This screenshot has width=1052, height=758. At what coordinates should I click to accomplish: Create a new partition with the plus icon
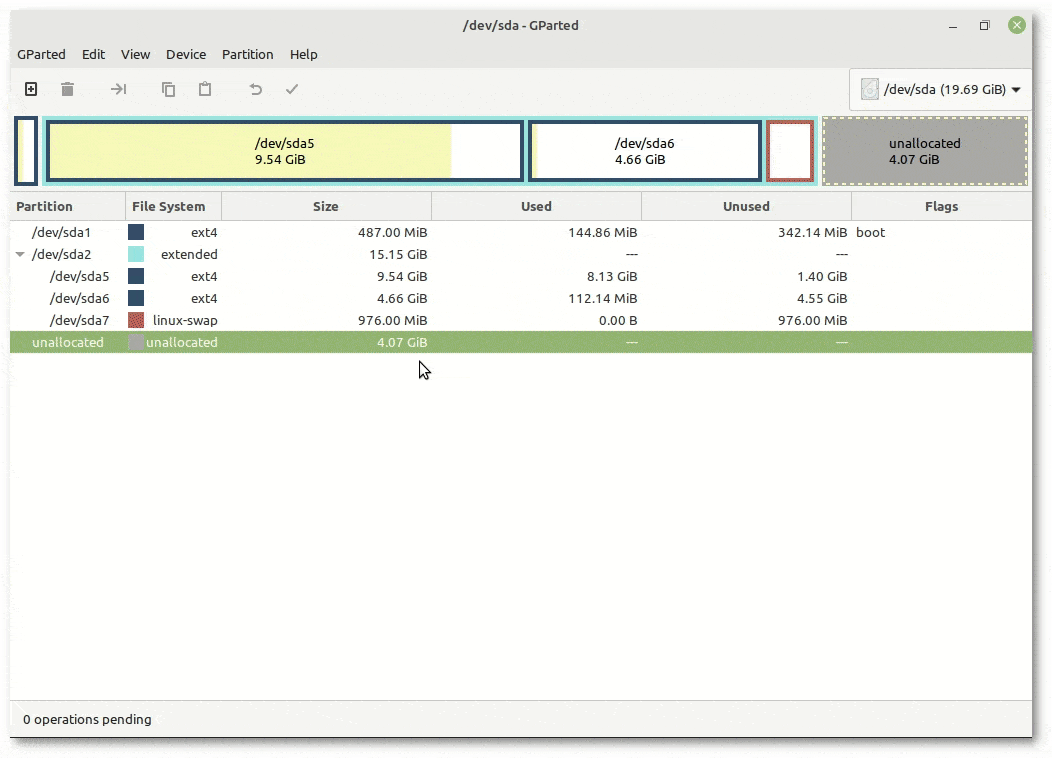click(30, 89)
